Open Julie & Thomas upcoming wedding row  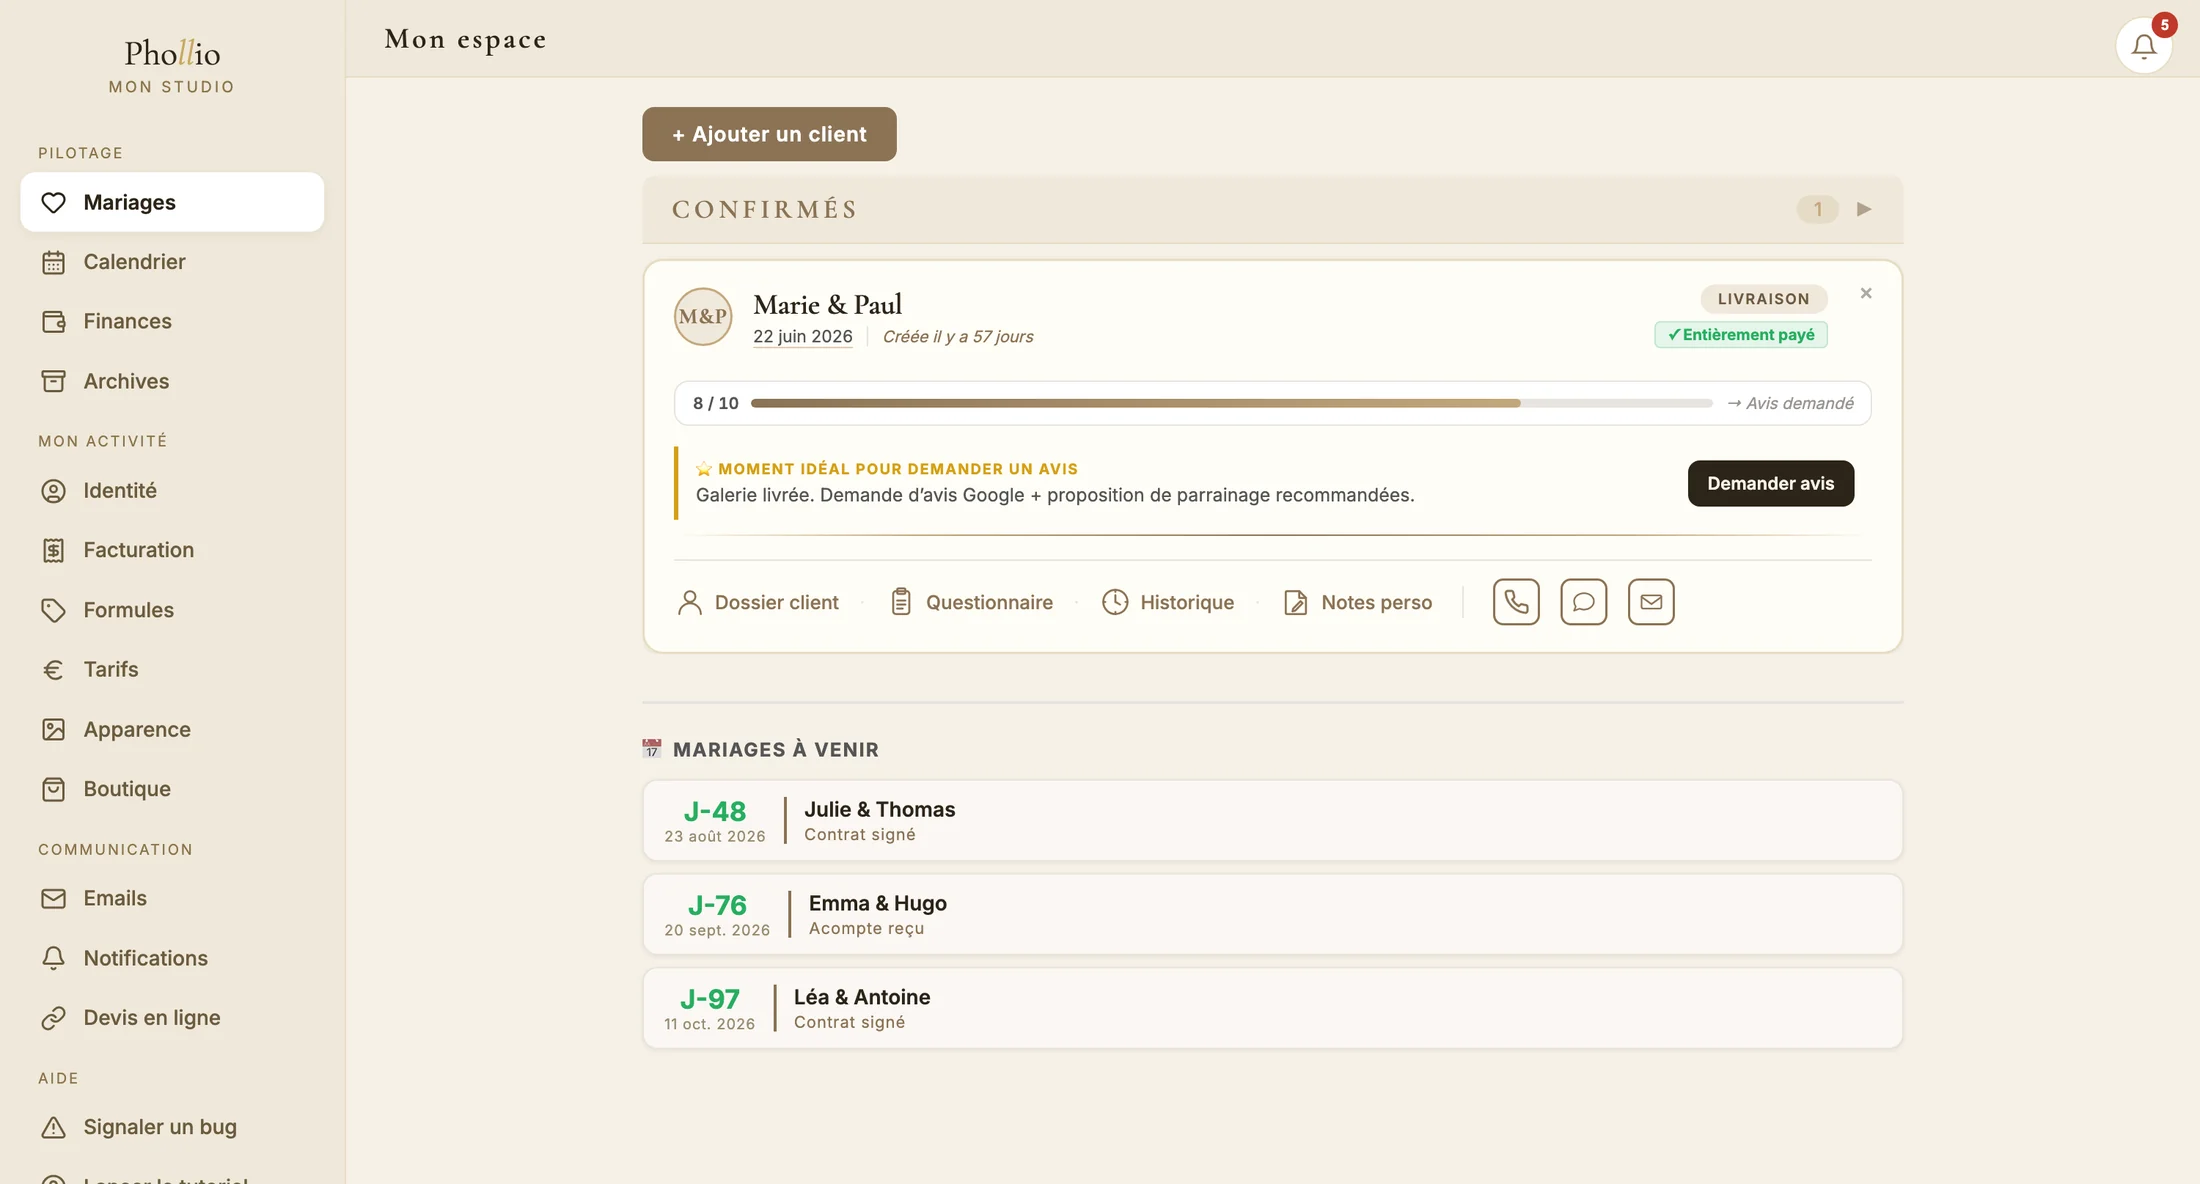tap(1272, 821)
